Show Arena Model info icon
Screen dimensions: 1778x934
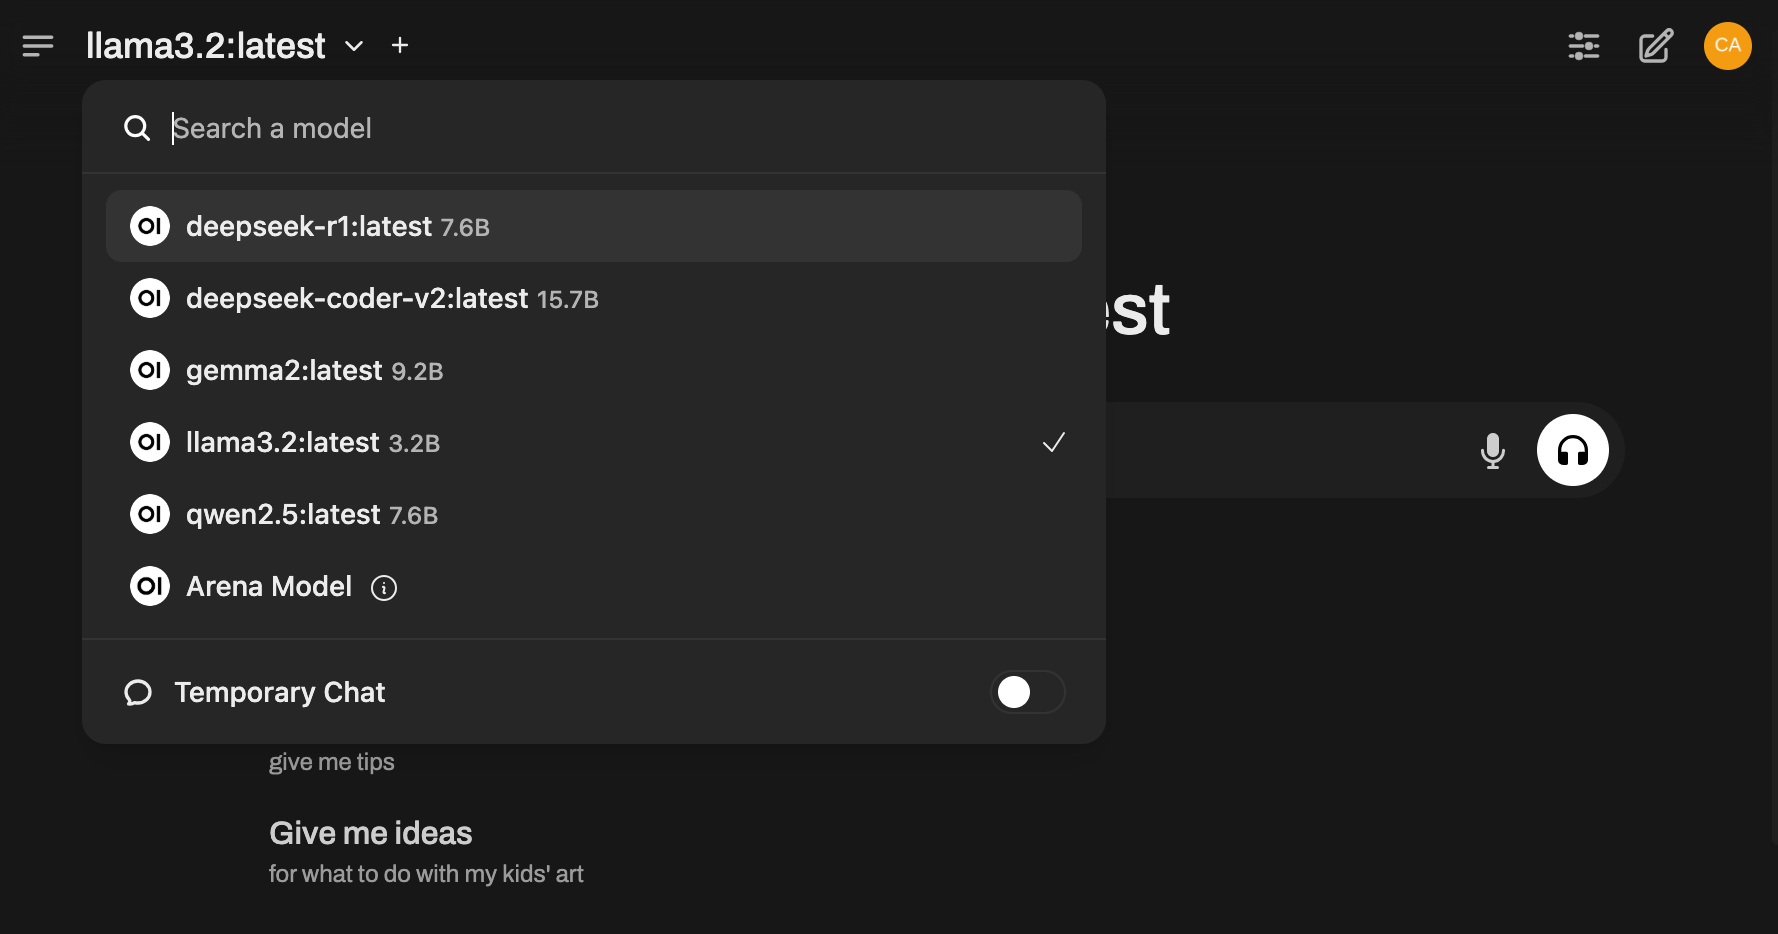pyautogui.click(x=384, y=588)
